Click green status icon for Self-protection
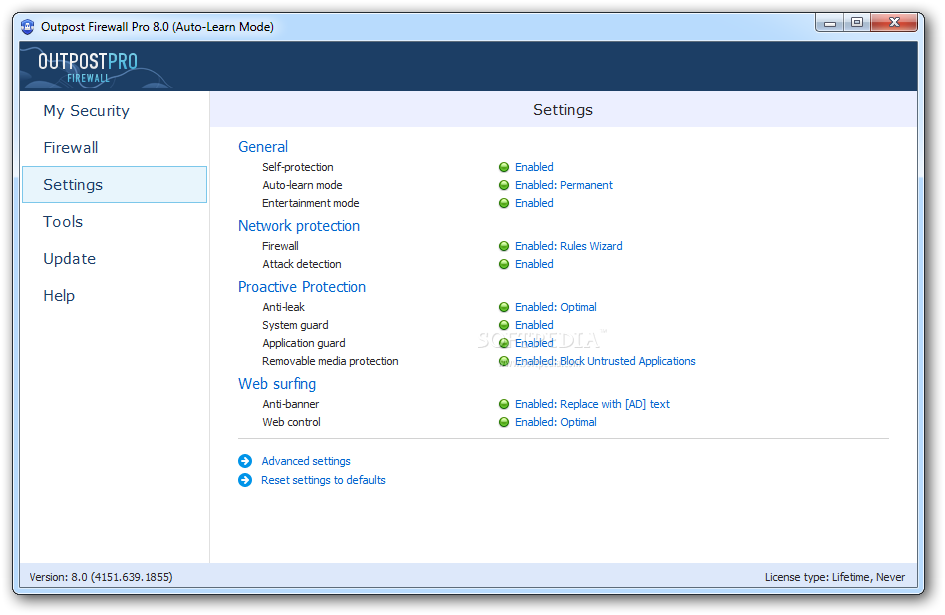This screenshot has width=945, height=615. pyautogui.click(x=504, y=167)
